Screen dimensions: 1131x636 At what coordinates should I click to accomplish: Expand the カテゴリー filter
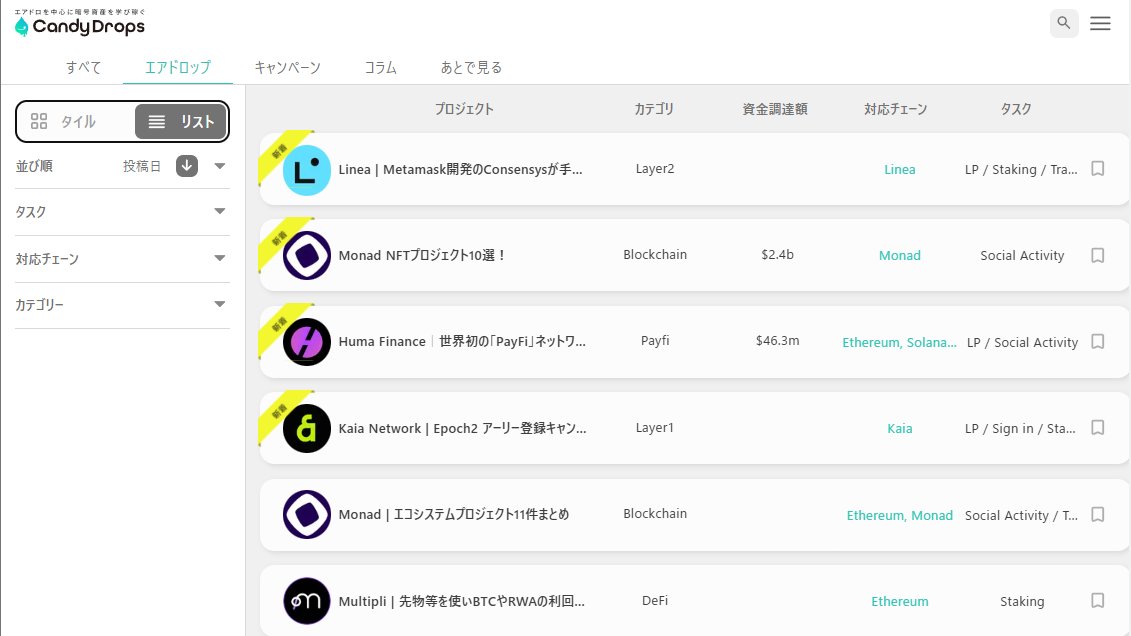[x=122, y=305]
